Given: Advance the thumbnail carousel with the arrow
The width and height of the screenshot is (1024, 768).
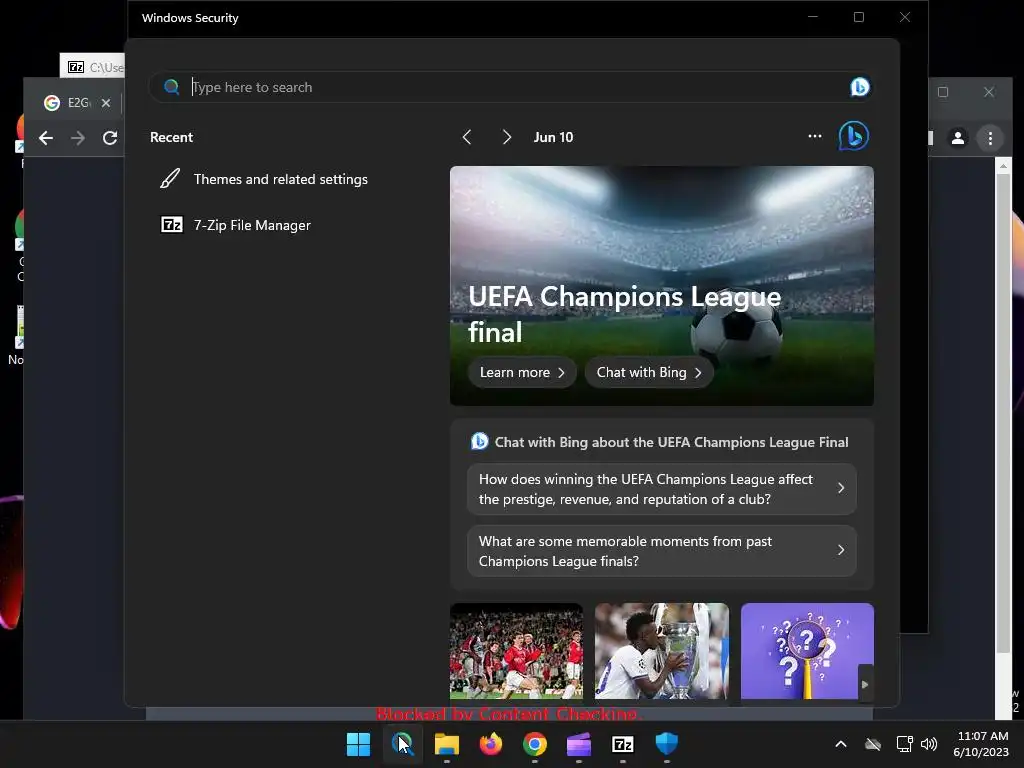Looking at the screenshot, I should (x=865, y=684).
